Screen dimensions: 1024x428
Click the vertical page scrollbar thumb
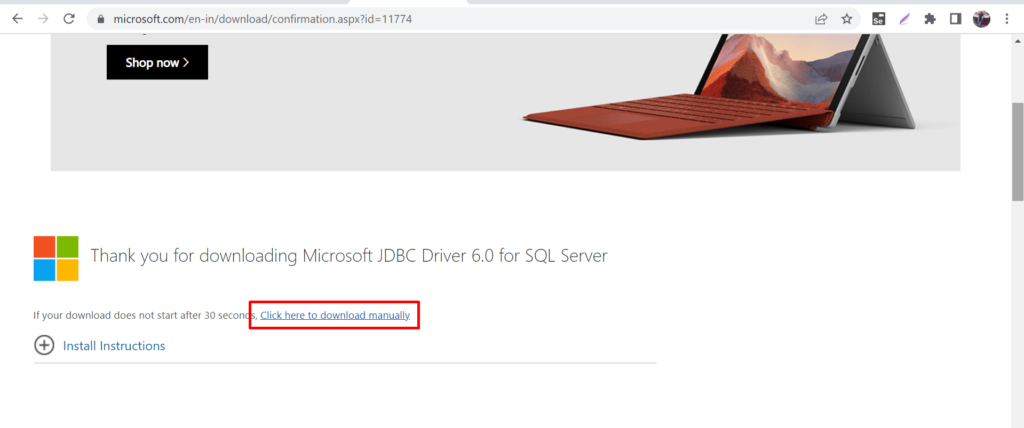click(x=1017, y=150)
